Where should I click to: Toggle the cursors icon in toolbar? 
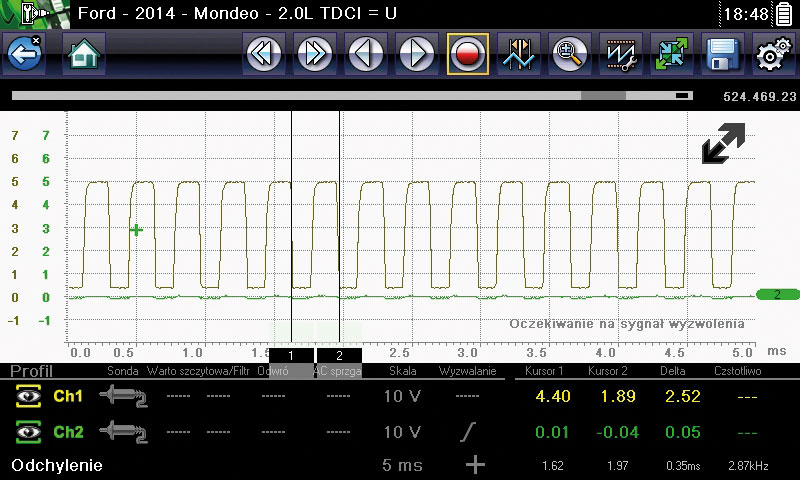520,54
